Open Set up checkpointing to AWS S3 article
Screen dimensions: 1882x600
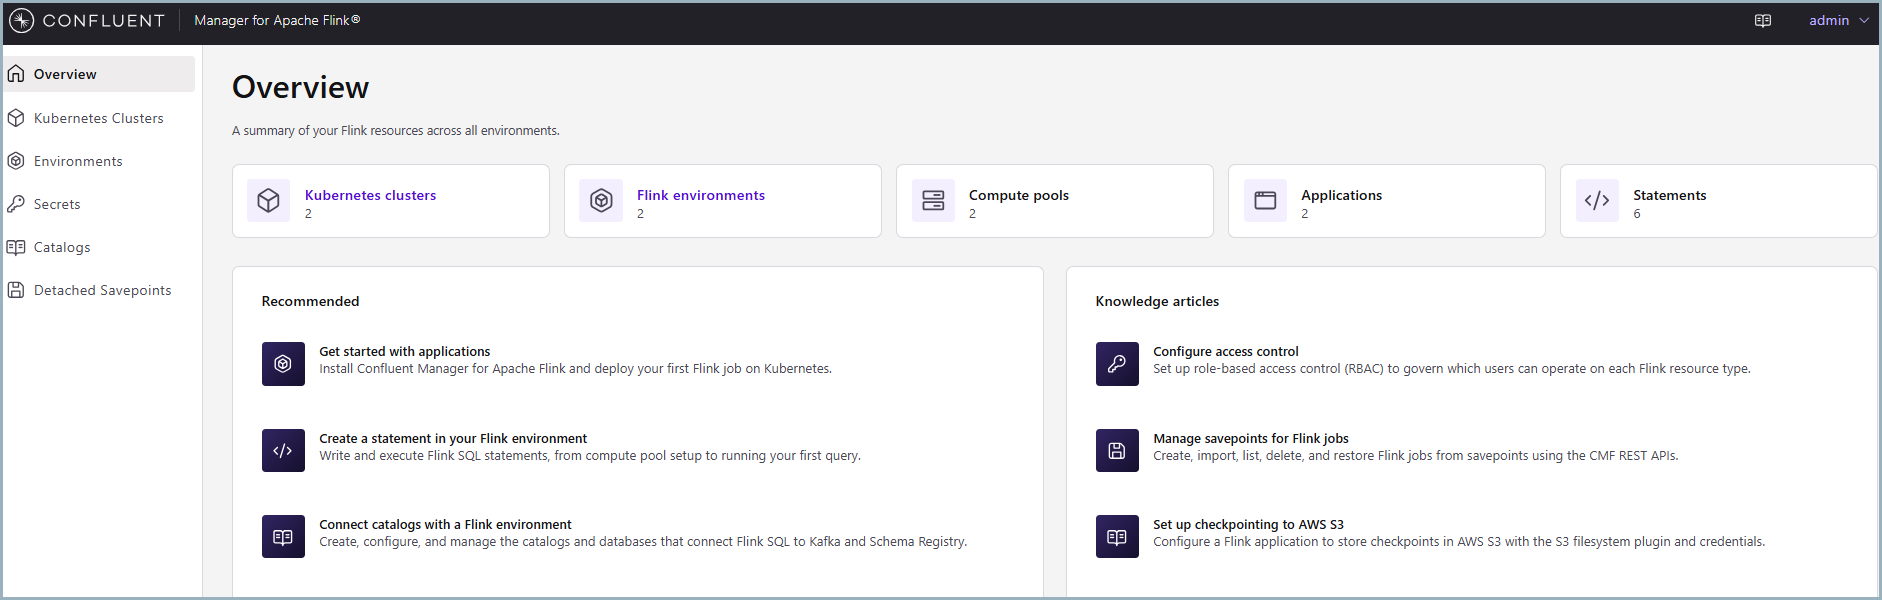[1248, 524]
